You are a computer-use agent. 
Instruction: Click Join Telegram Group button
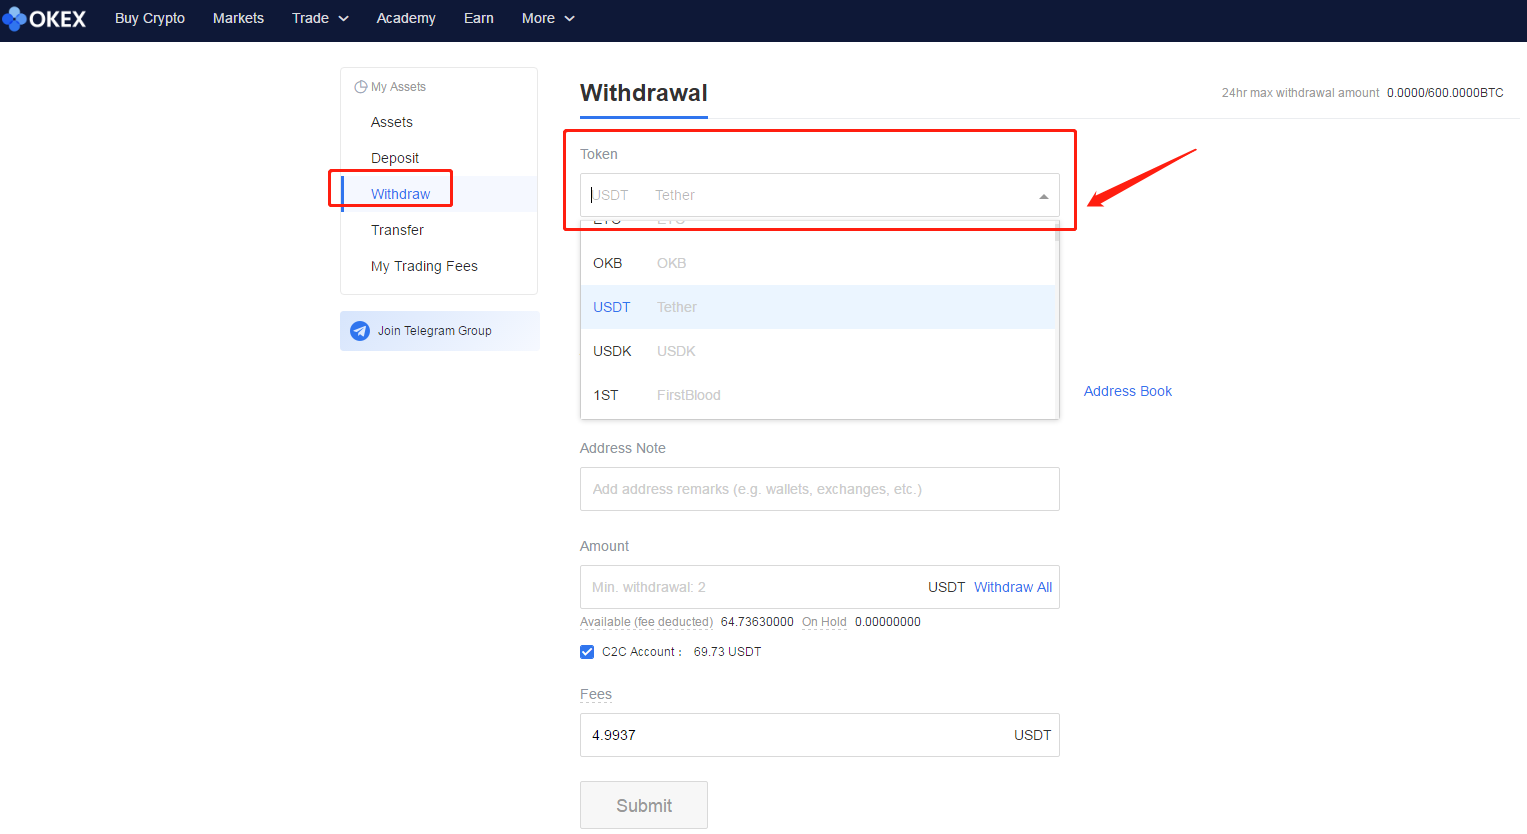tap(440, 331)
